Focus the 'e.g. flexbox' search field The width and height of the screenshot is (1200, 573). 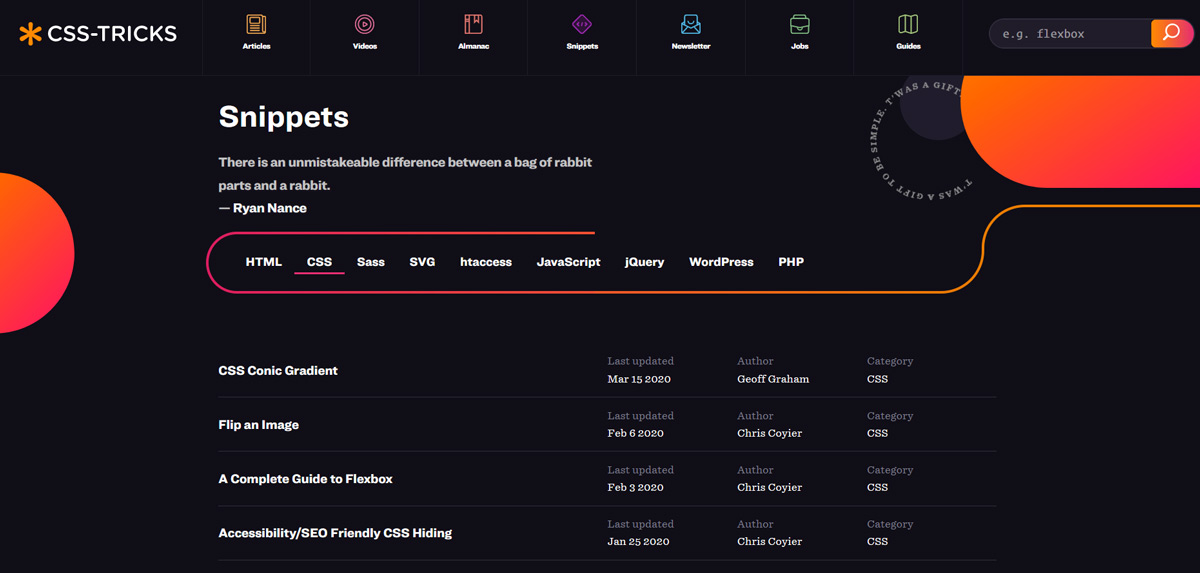1070,34
